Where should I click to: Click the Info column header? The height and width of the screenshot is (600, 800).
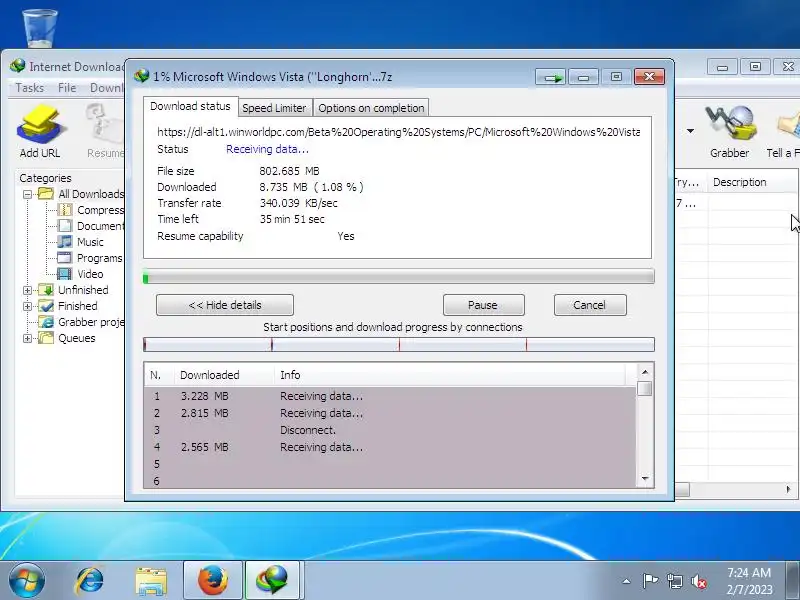tap(450, 375)
